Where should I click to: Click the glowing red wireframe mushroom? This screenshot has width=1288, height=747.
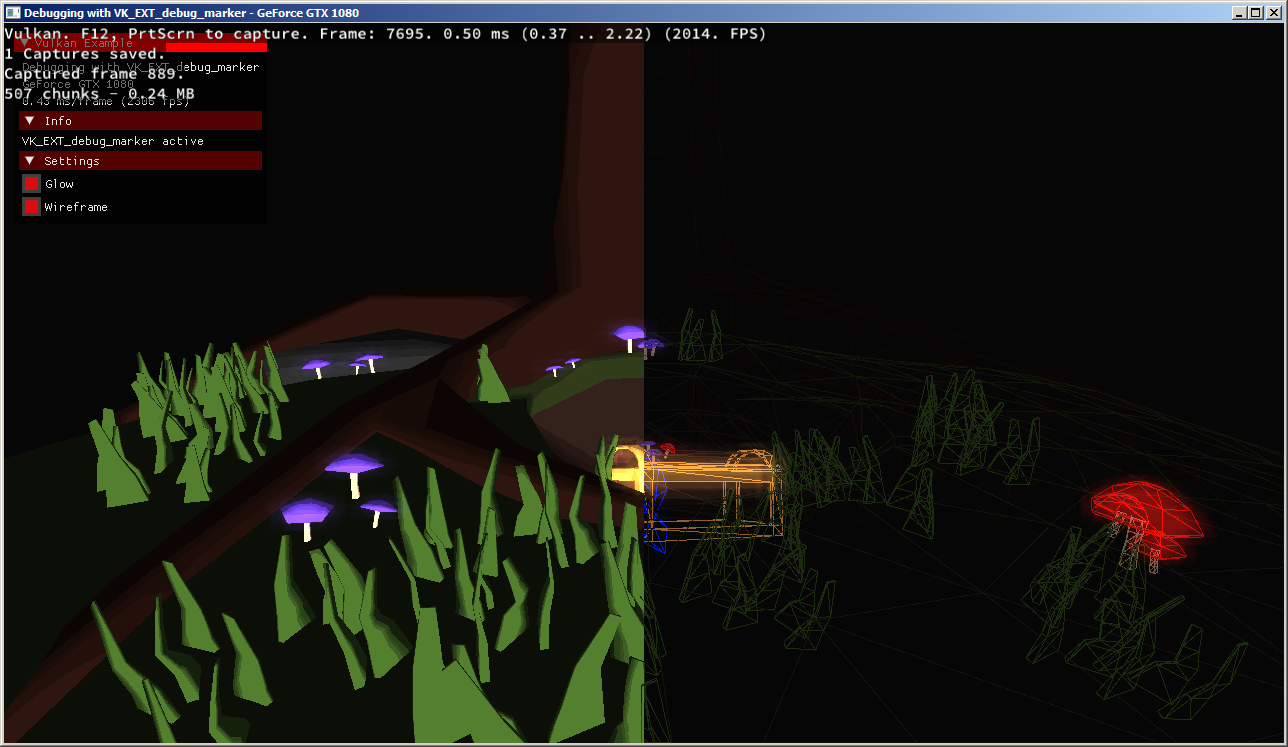pos(1143,515)
